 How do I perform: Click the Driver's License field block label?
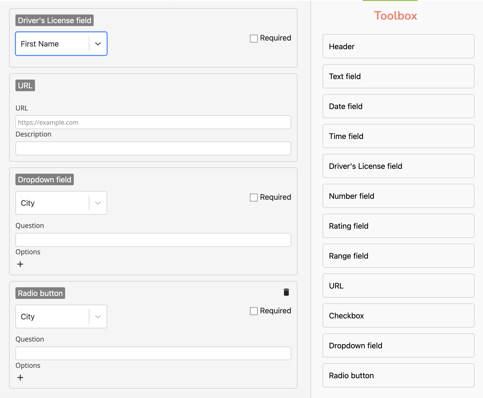tap(54, 20)
